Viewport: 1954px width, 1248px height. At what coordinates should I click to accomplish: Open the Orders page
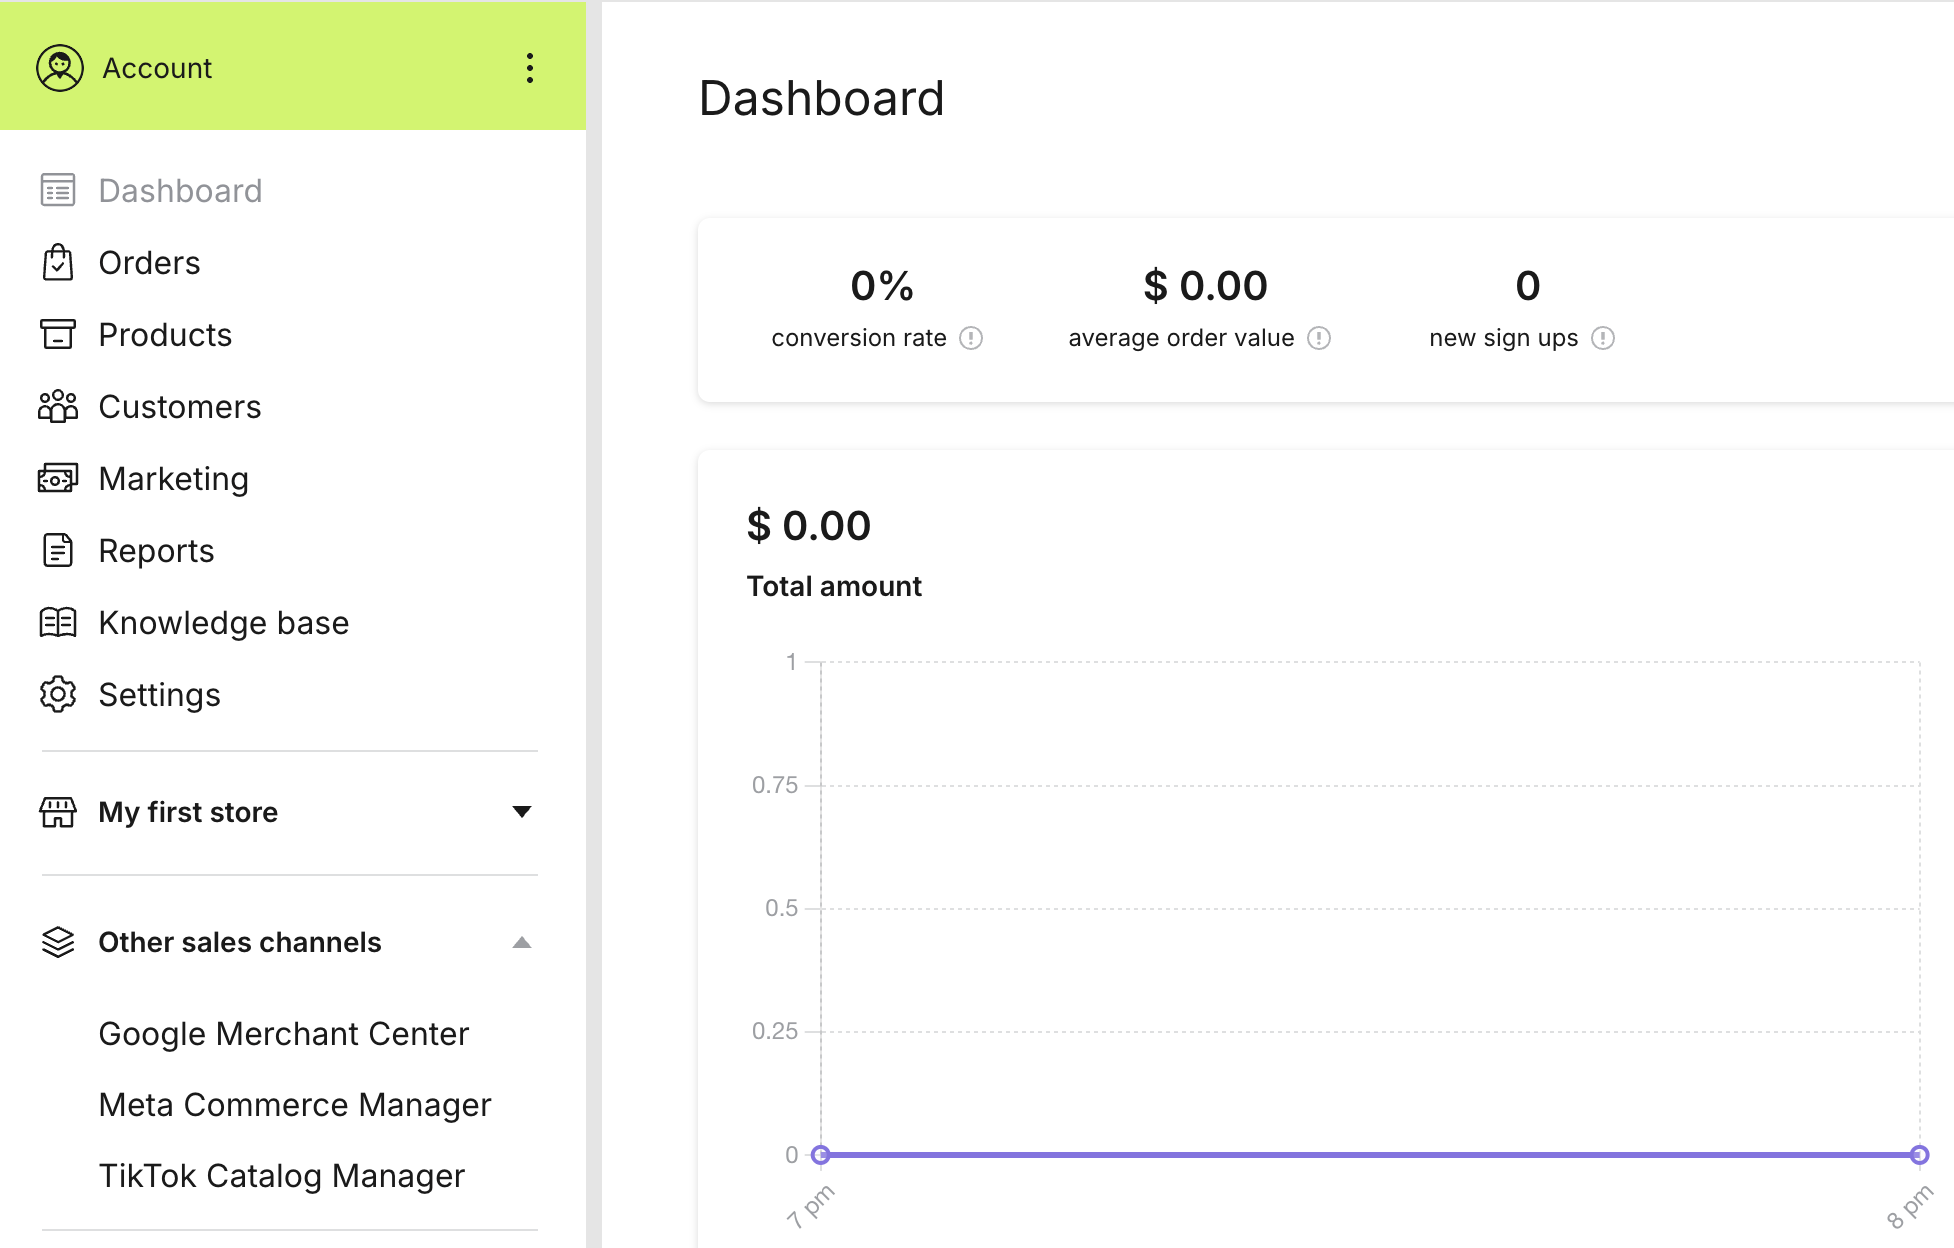tap(149, 262)
